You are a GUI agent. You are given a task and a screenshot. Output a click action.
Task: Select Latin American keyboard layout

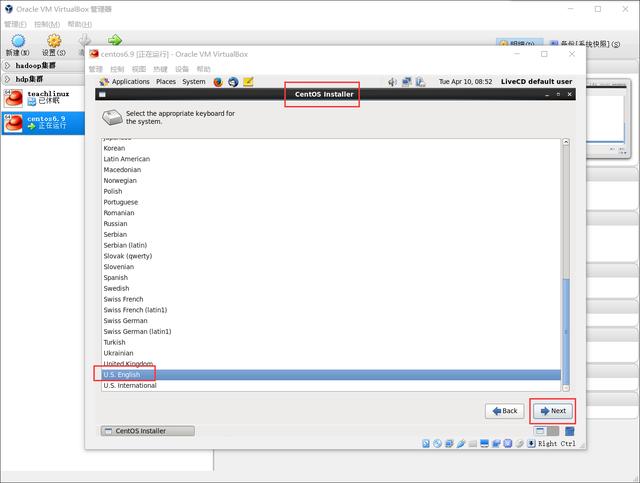pyautogui.click(x=331, y=159)
